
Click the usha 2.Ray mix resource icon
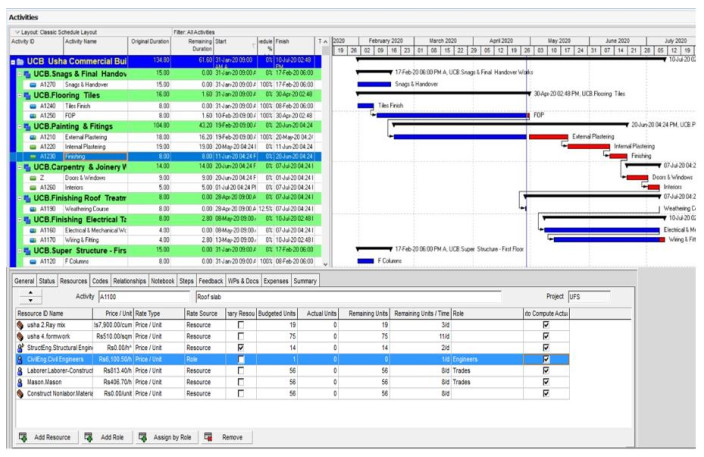coord(19,326)
